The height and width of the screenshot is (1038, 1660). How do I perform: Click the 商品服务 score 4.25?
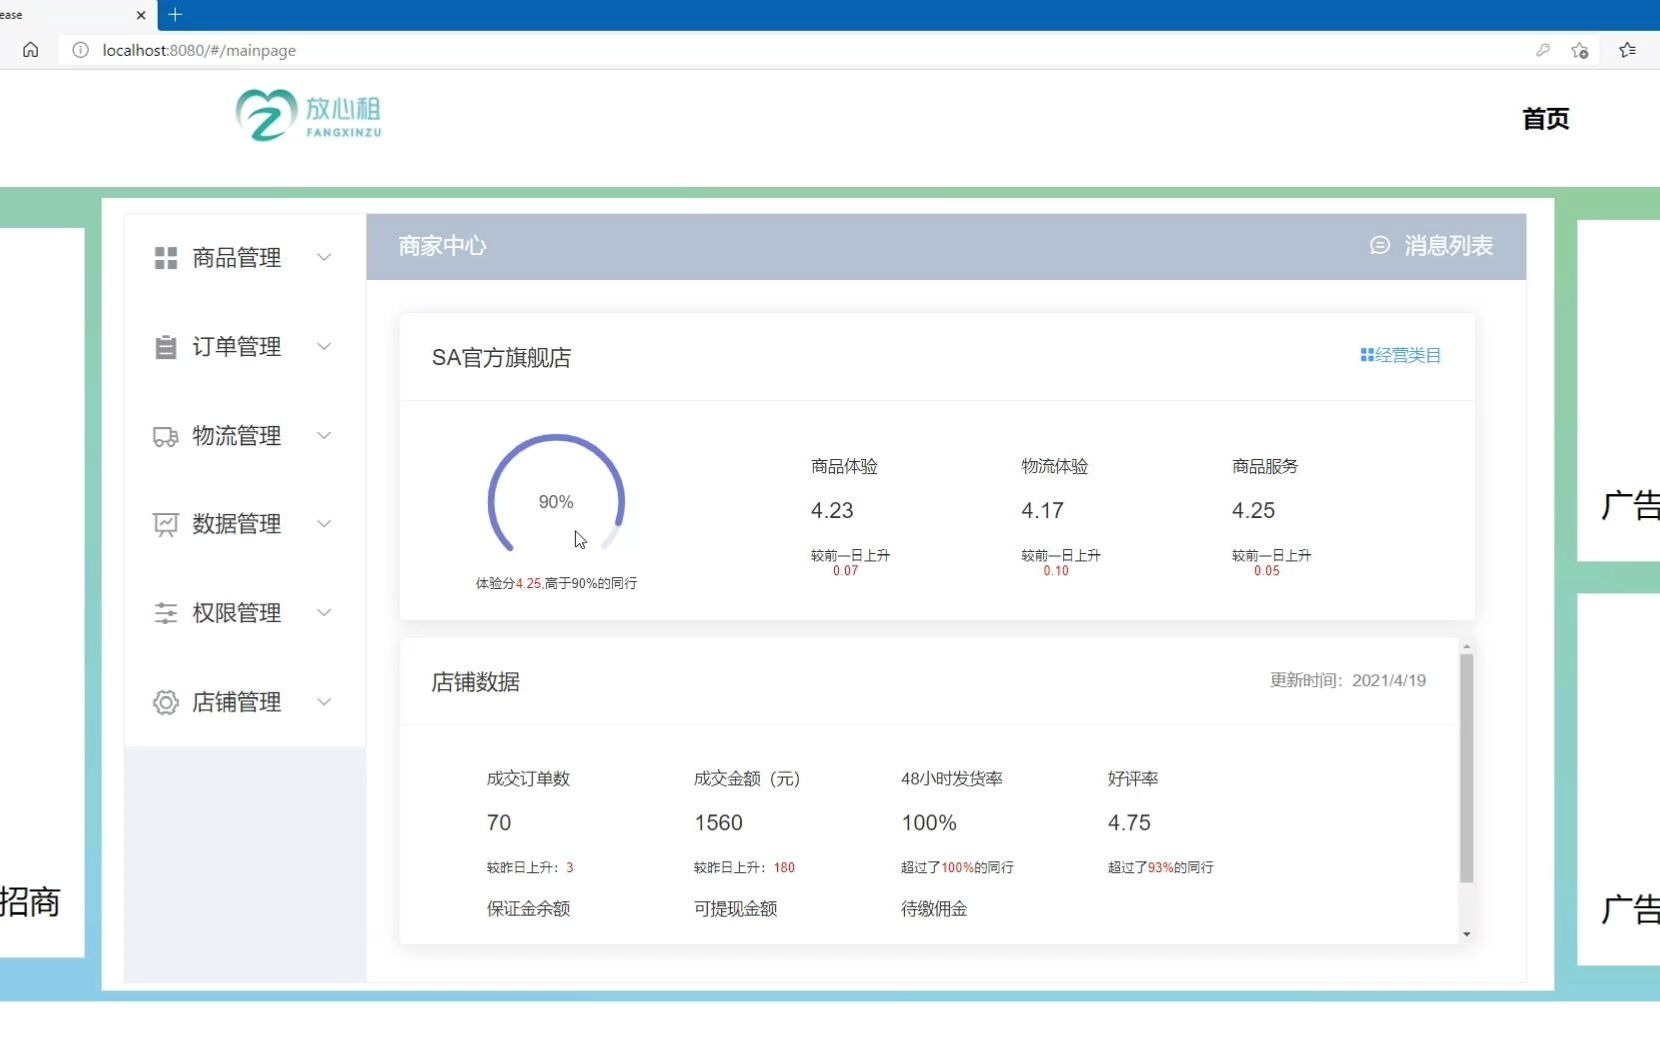[x=1253, y=511]
